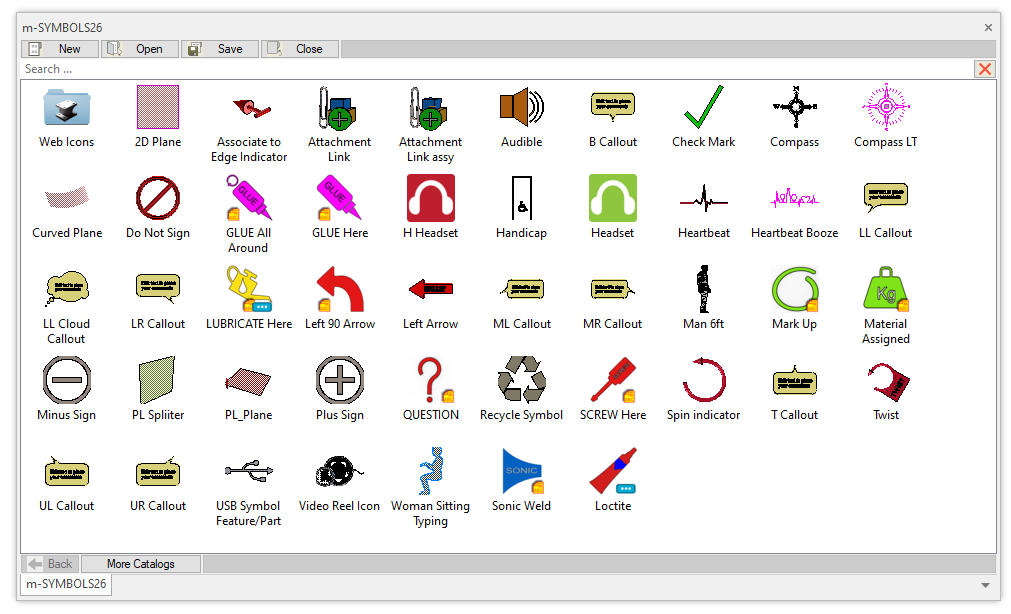Select the Recycle Symbol icon
This screenshot has width=1011, height=614.
521,380
